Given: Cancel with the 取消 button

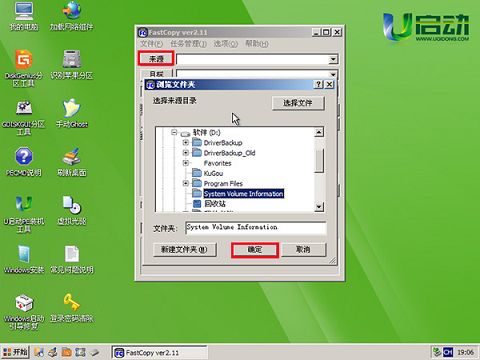Looking at the screenshot, I should 303,250.
